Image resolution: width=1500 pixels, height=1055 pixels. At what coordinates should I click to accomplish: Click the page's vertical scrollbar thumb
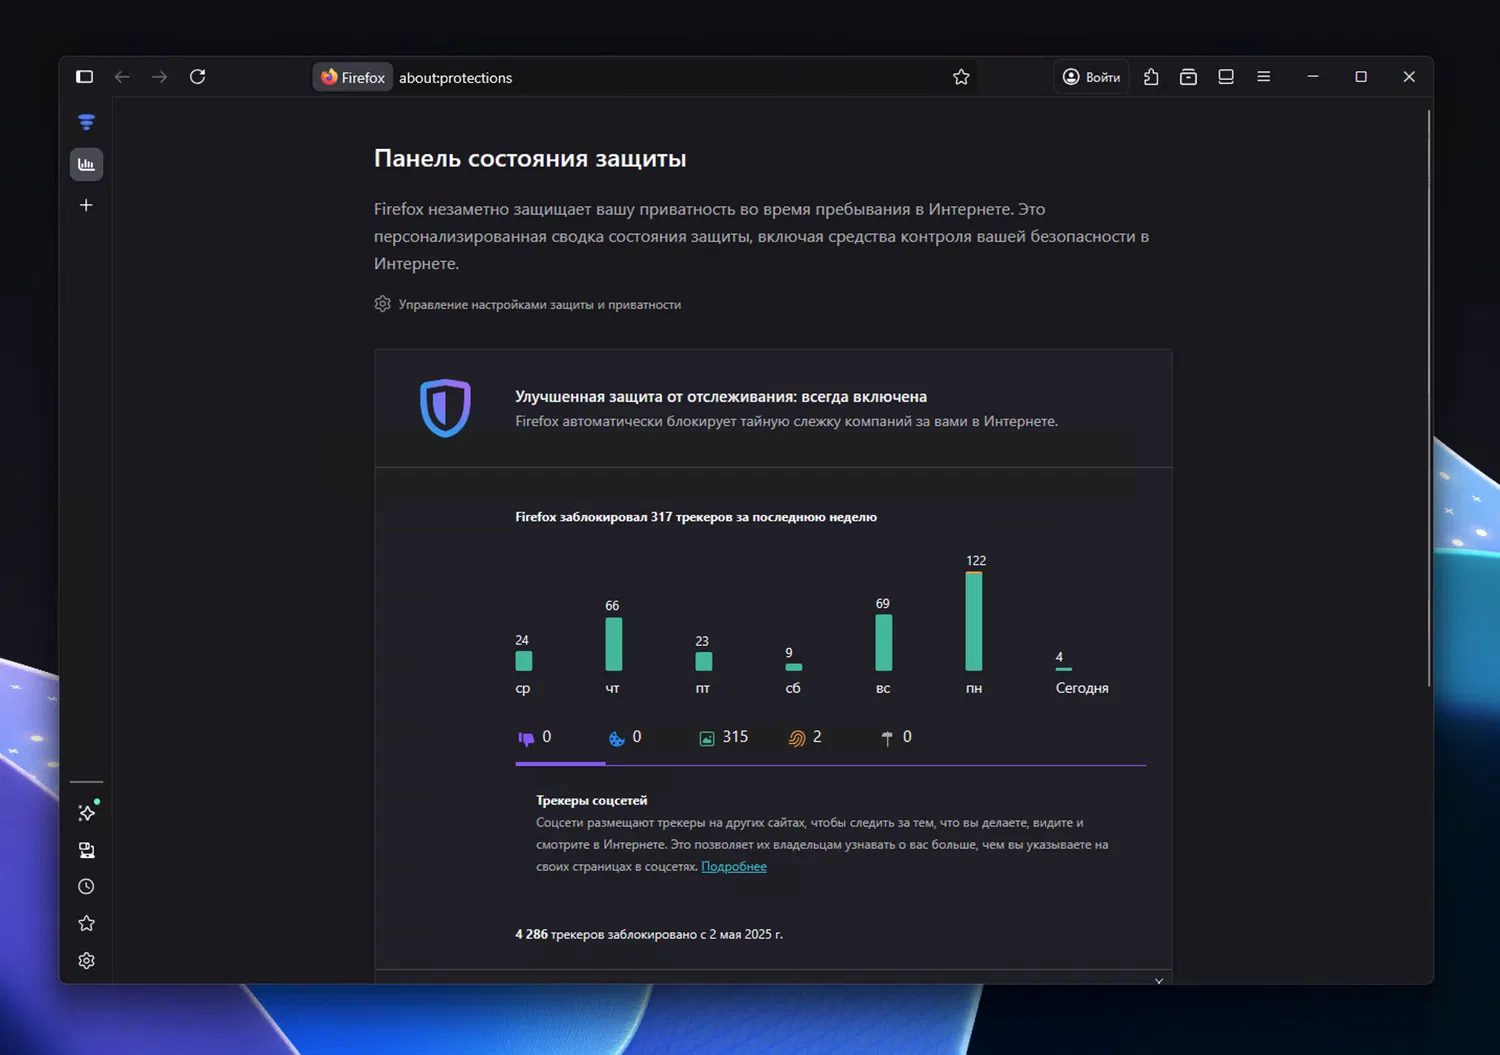click(1429, 398)
